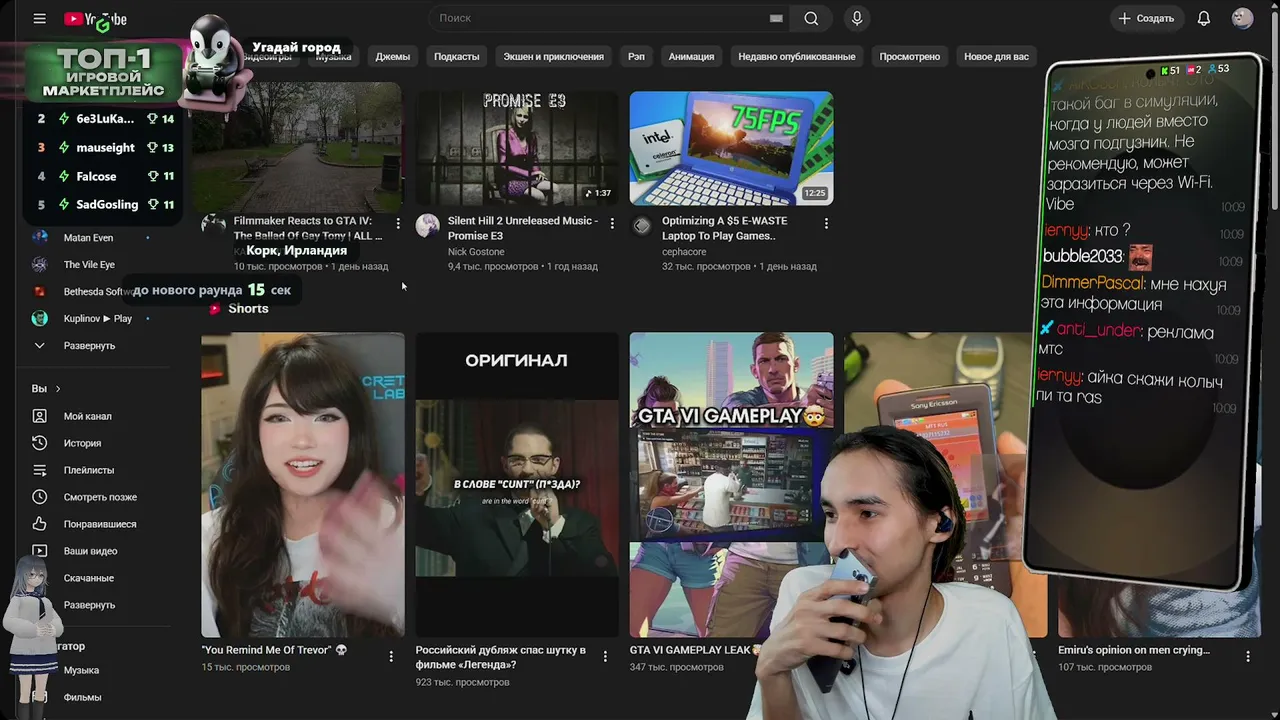Open the options menu for E-WASTE Laptop video

(x=826, y=223)
